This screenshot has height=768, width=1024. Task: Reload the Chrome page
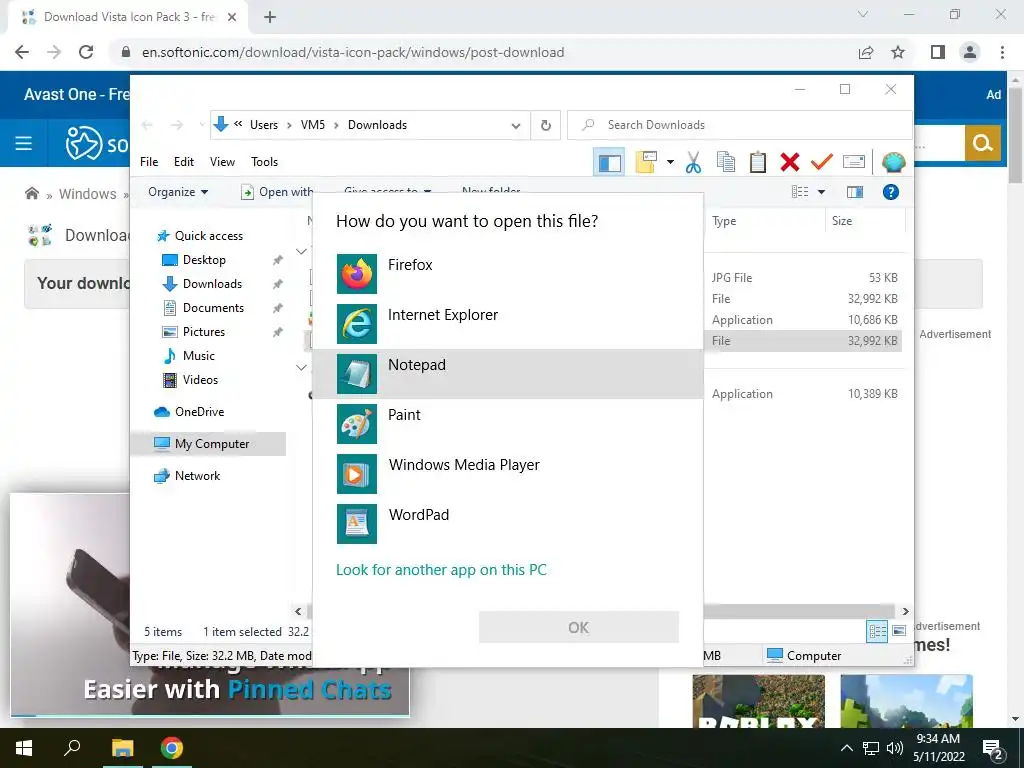(86, 52)
